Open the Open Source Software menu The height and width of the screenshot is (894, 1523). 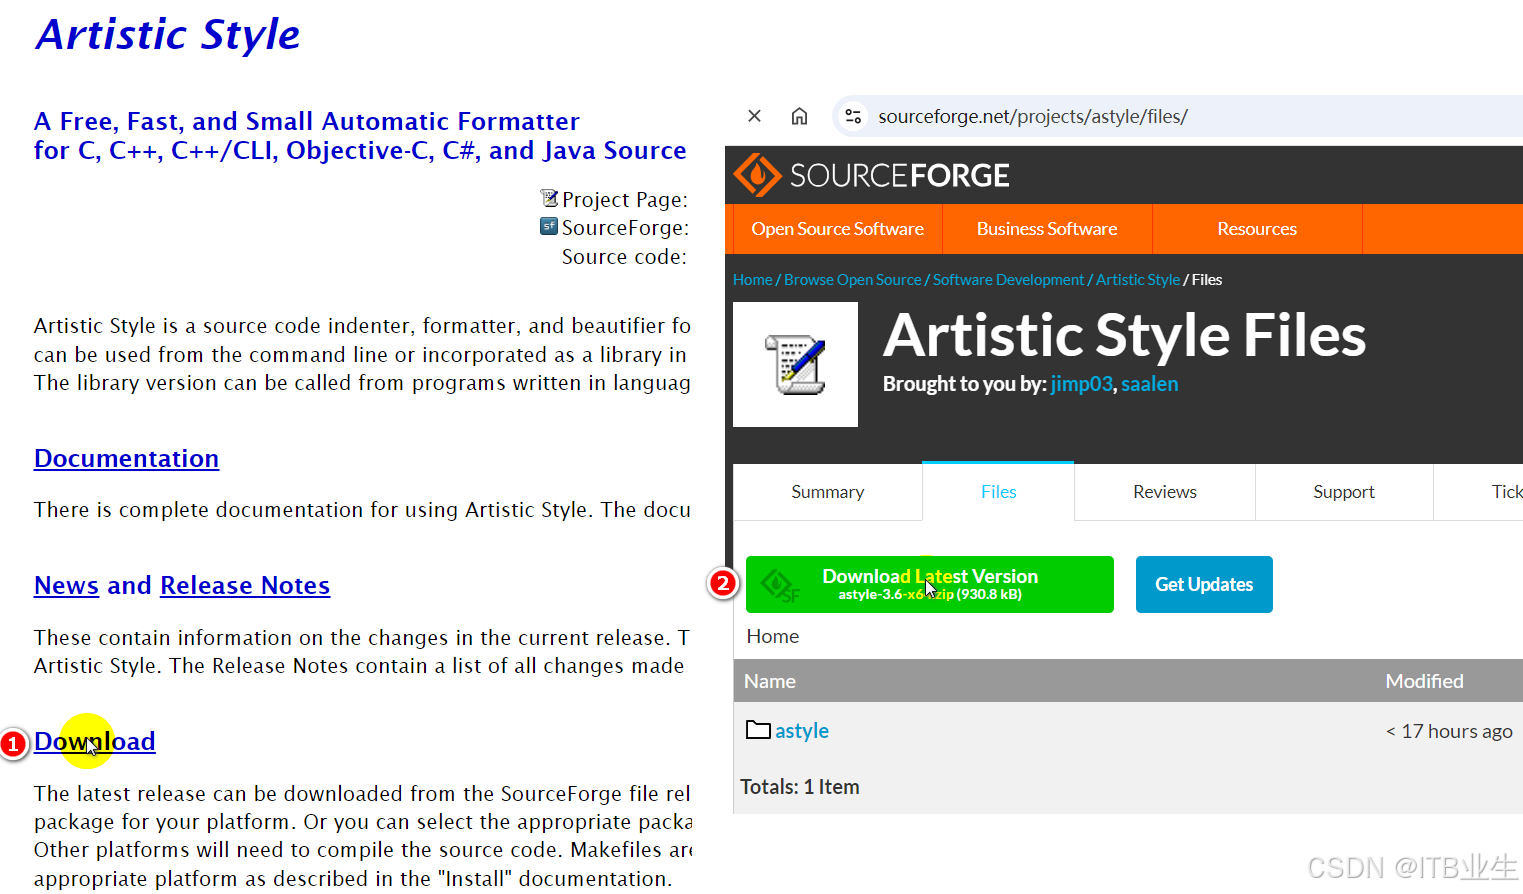click(838, 229)
